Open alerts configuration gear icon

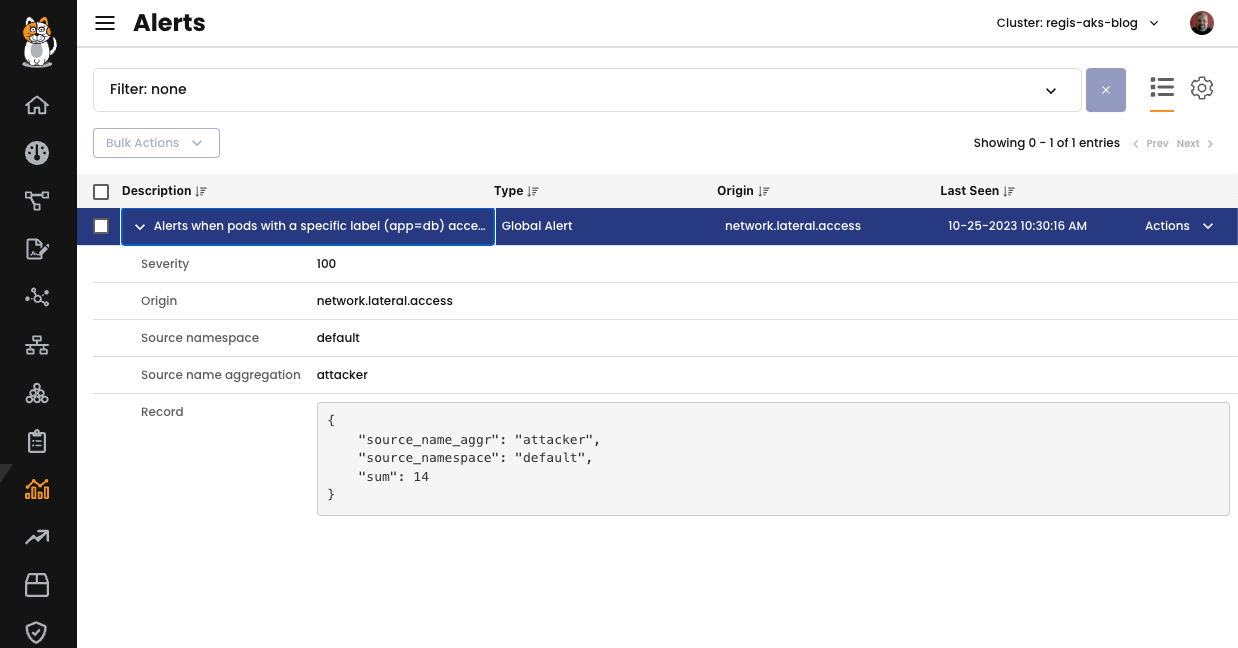pos(1202,88)
